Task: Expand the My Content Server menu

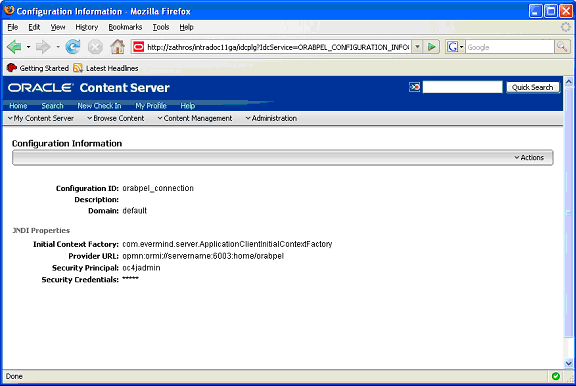Action: point(40,118)
